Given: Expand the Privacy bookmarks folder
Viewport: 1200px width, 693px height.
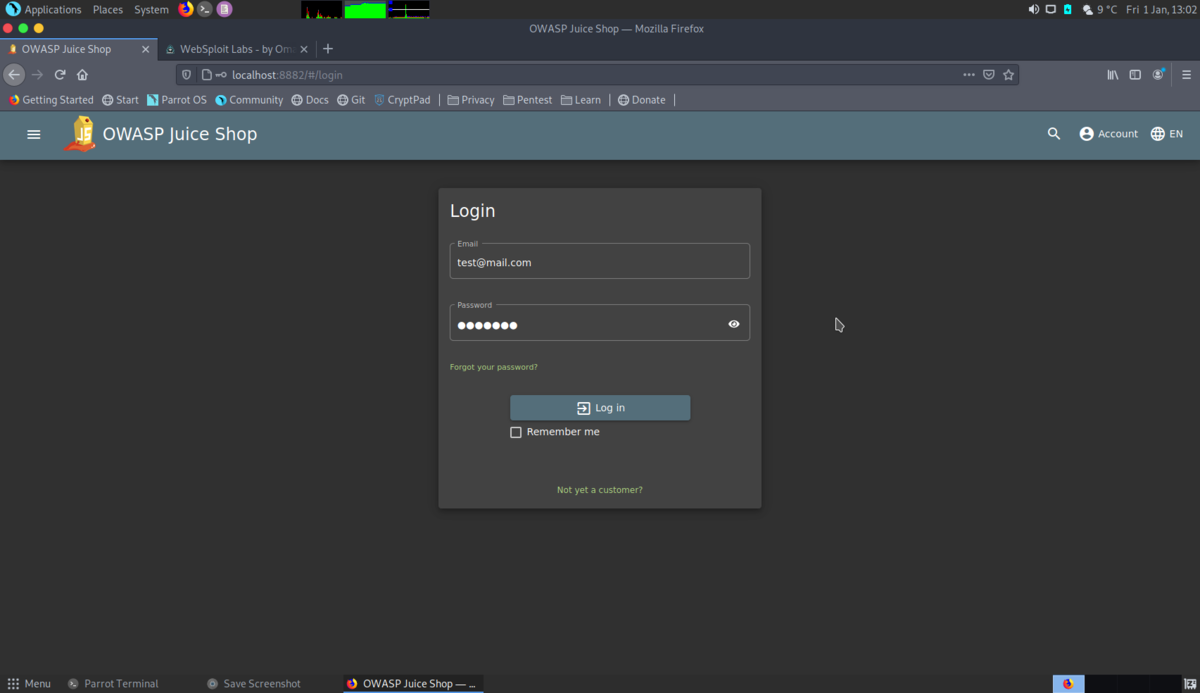Looking at the screenshot, I should (x=471, y=100).
